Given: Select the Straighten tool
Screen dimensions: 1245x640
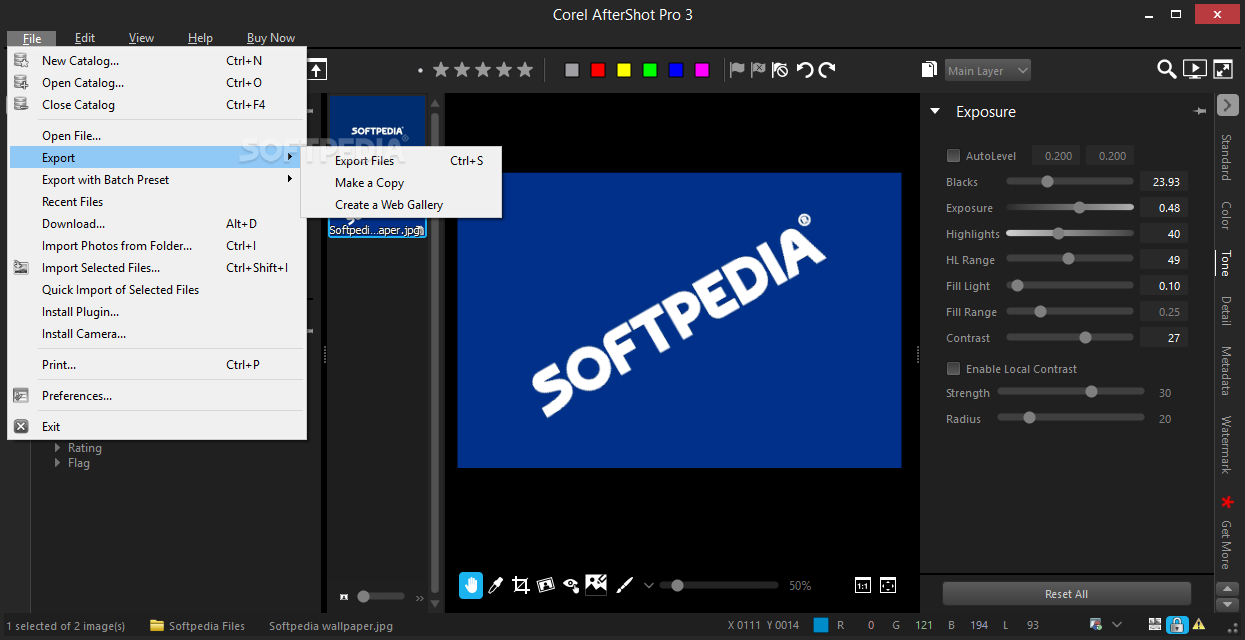Looking at the screenshot, I should pos(546,585).
